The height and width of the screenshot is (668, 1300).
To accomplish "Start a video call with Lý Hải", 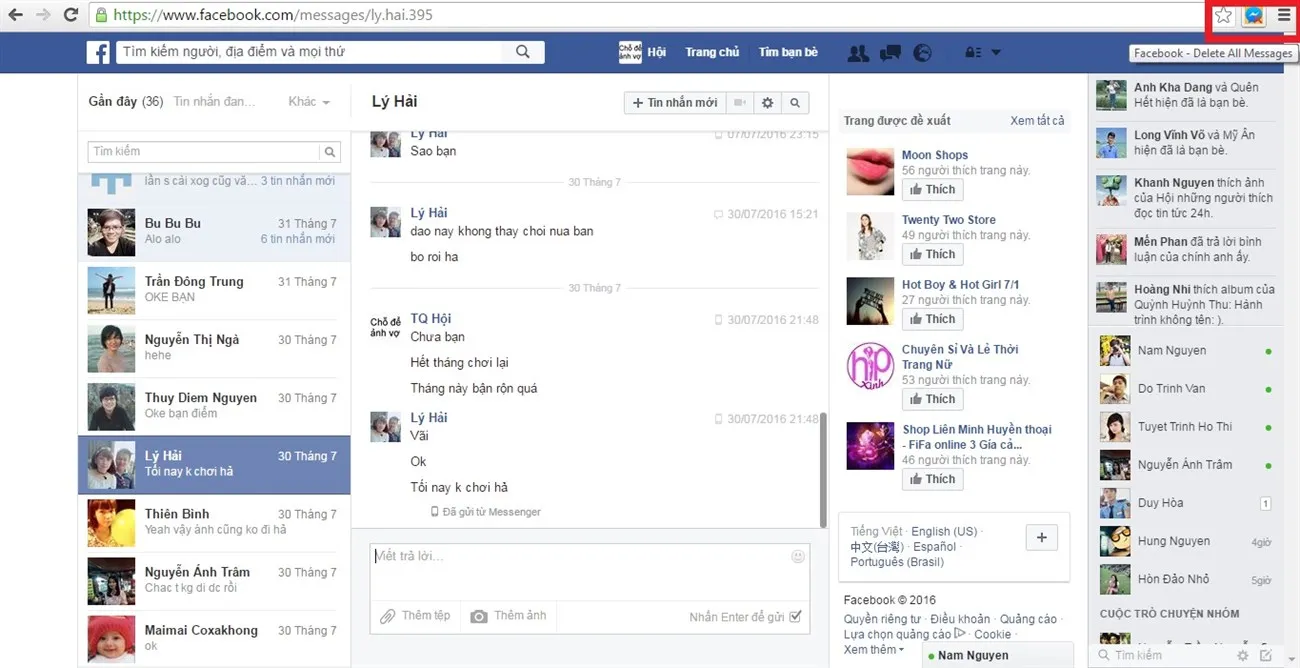I will (739, 102).
